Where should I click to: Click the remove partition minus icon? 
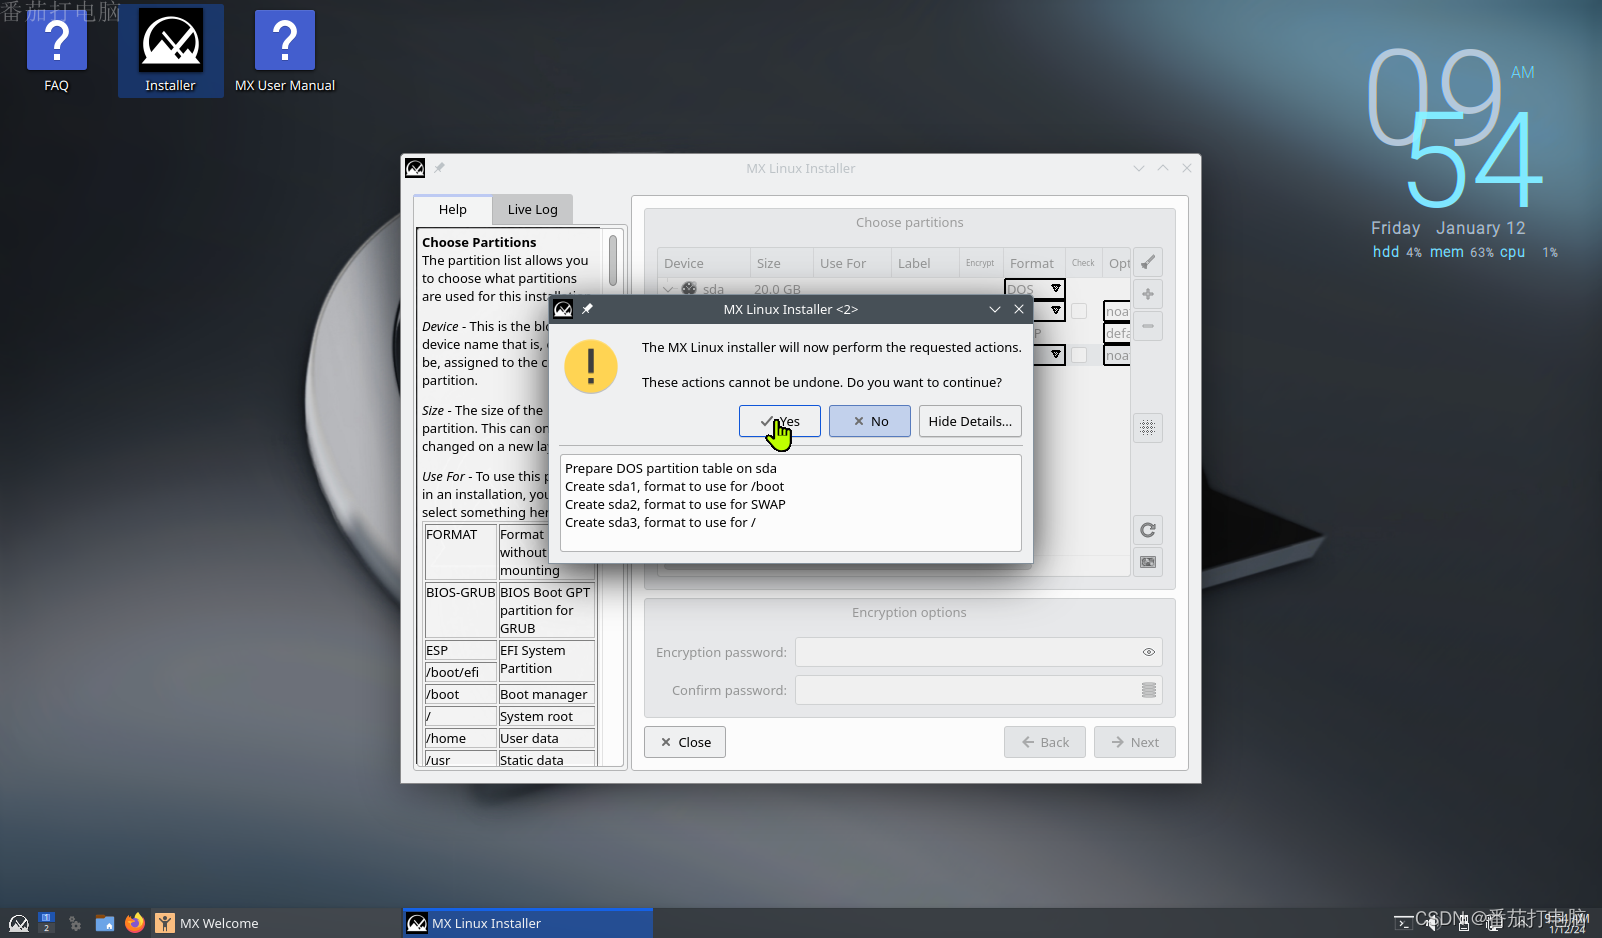click(1148, 326)
